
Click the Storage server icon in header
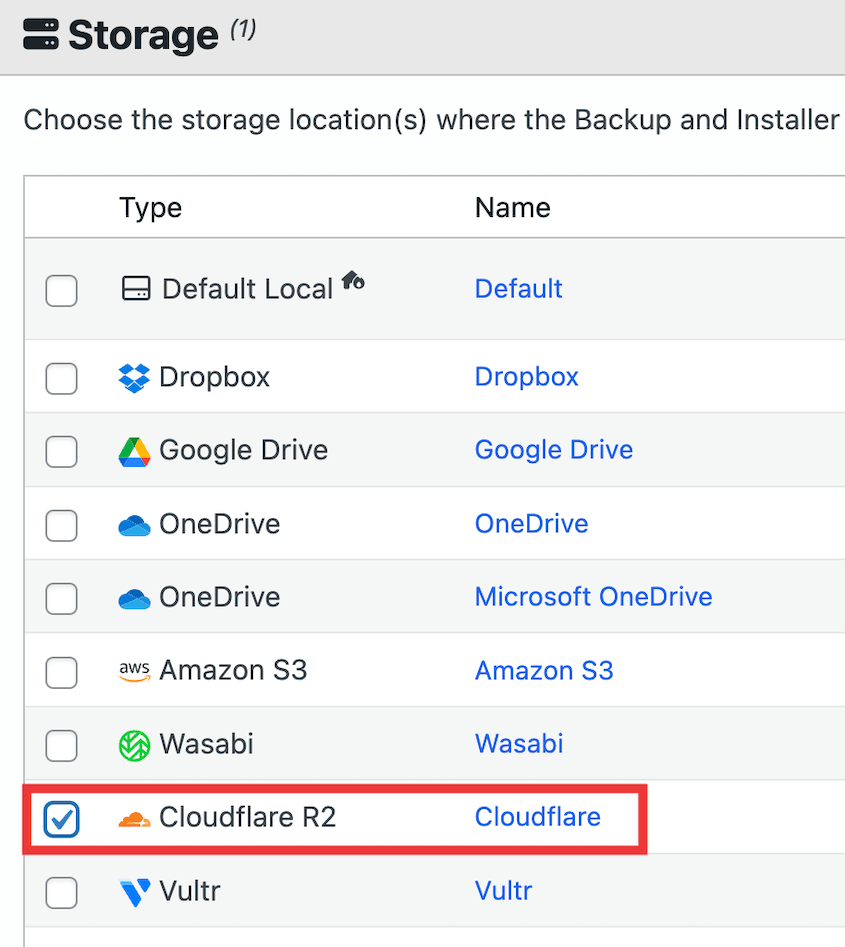pos(41,34)
